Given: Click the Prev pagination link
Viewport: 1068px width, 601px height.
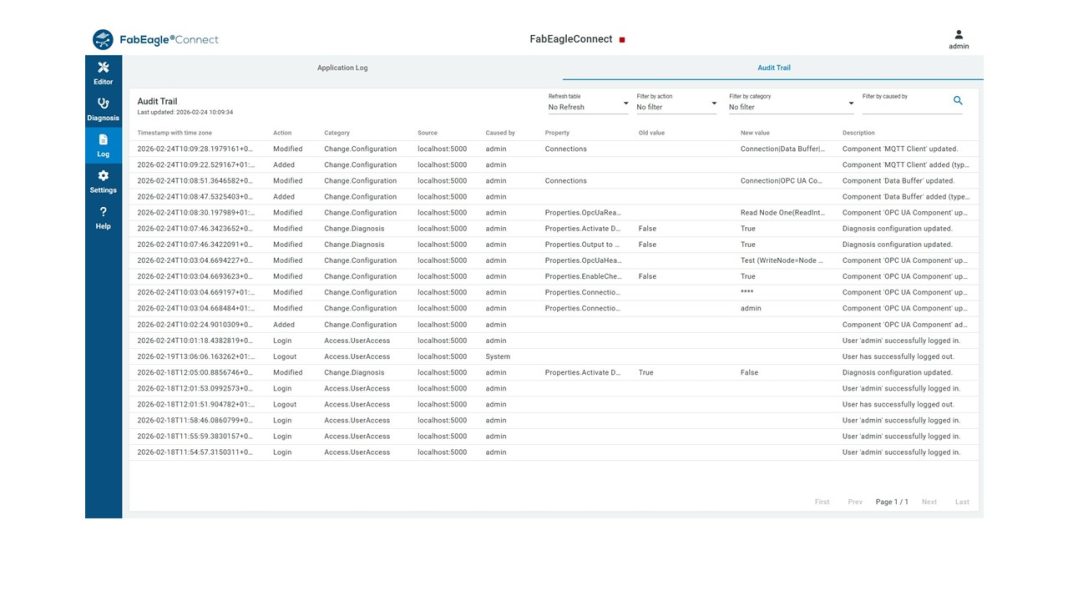Looking at the screenshot, I should (854, 502).
